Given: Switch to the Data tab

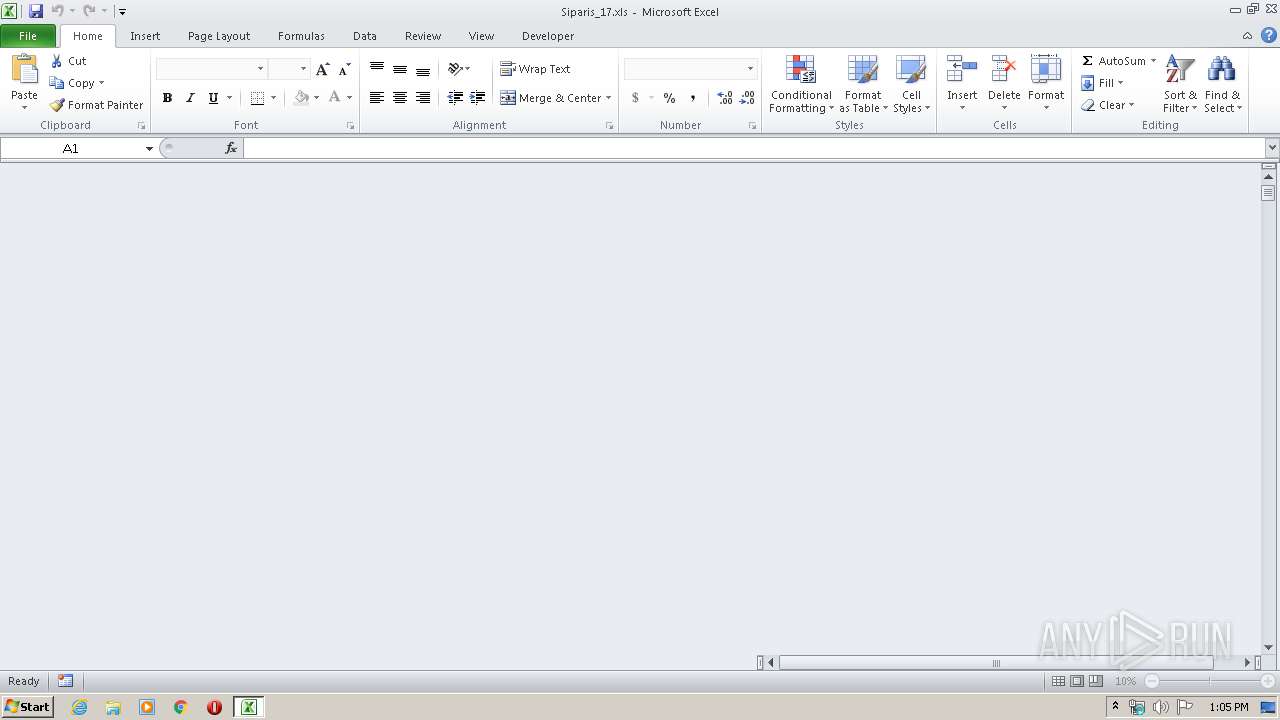Looking at the screenshot, I should coord(365,36).
